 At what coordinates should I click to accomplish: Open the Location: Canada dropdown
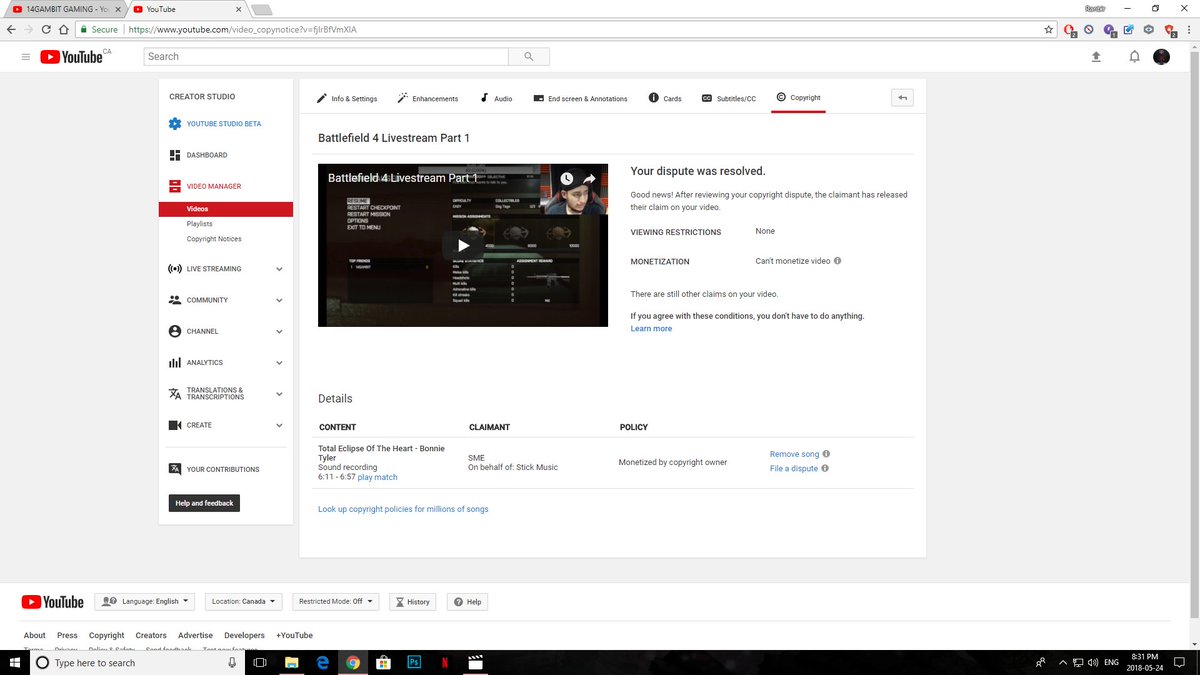(x=244, y=601)
